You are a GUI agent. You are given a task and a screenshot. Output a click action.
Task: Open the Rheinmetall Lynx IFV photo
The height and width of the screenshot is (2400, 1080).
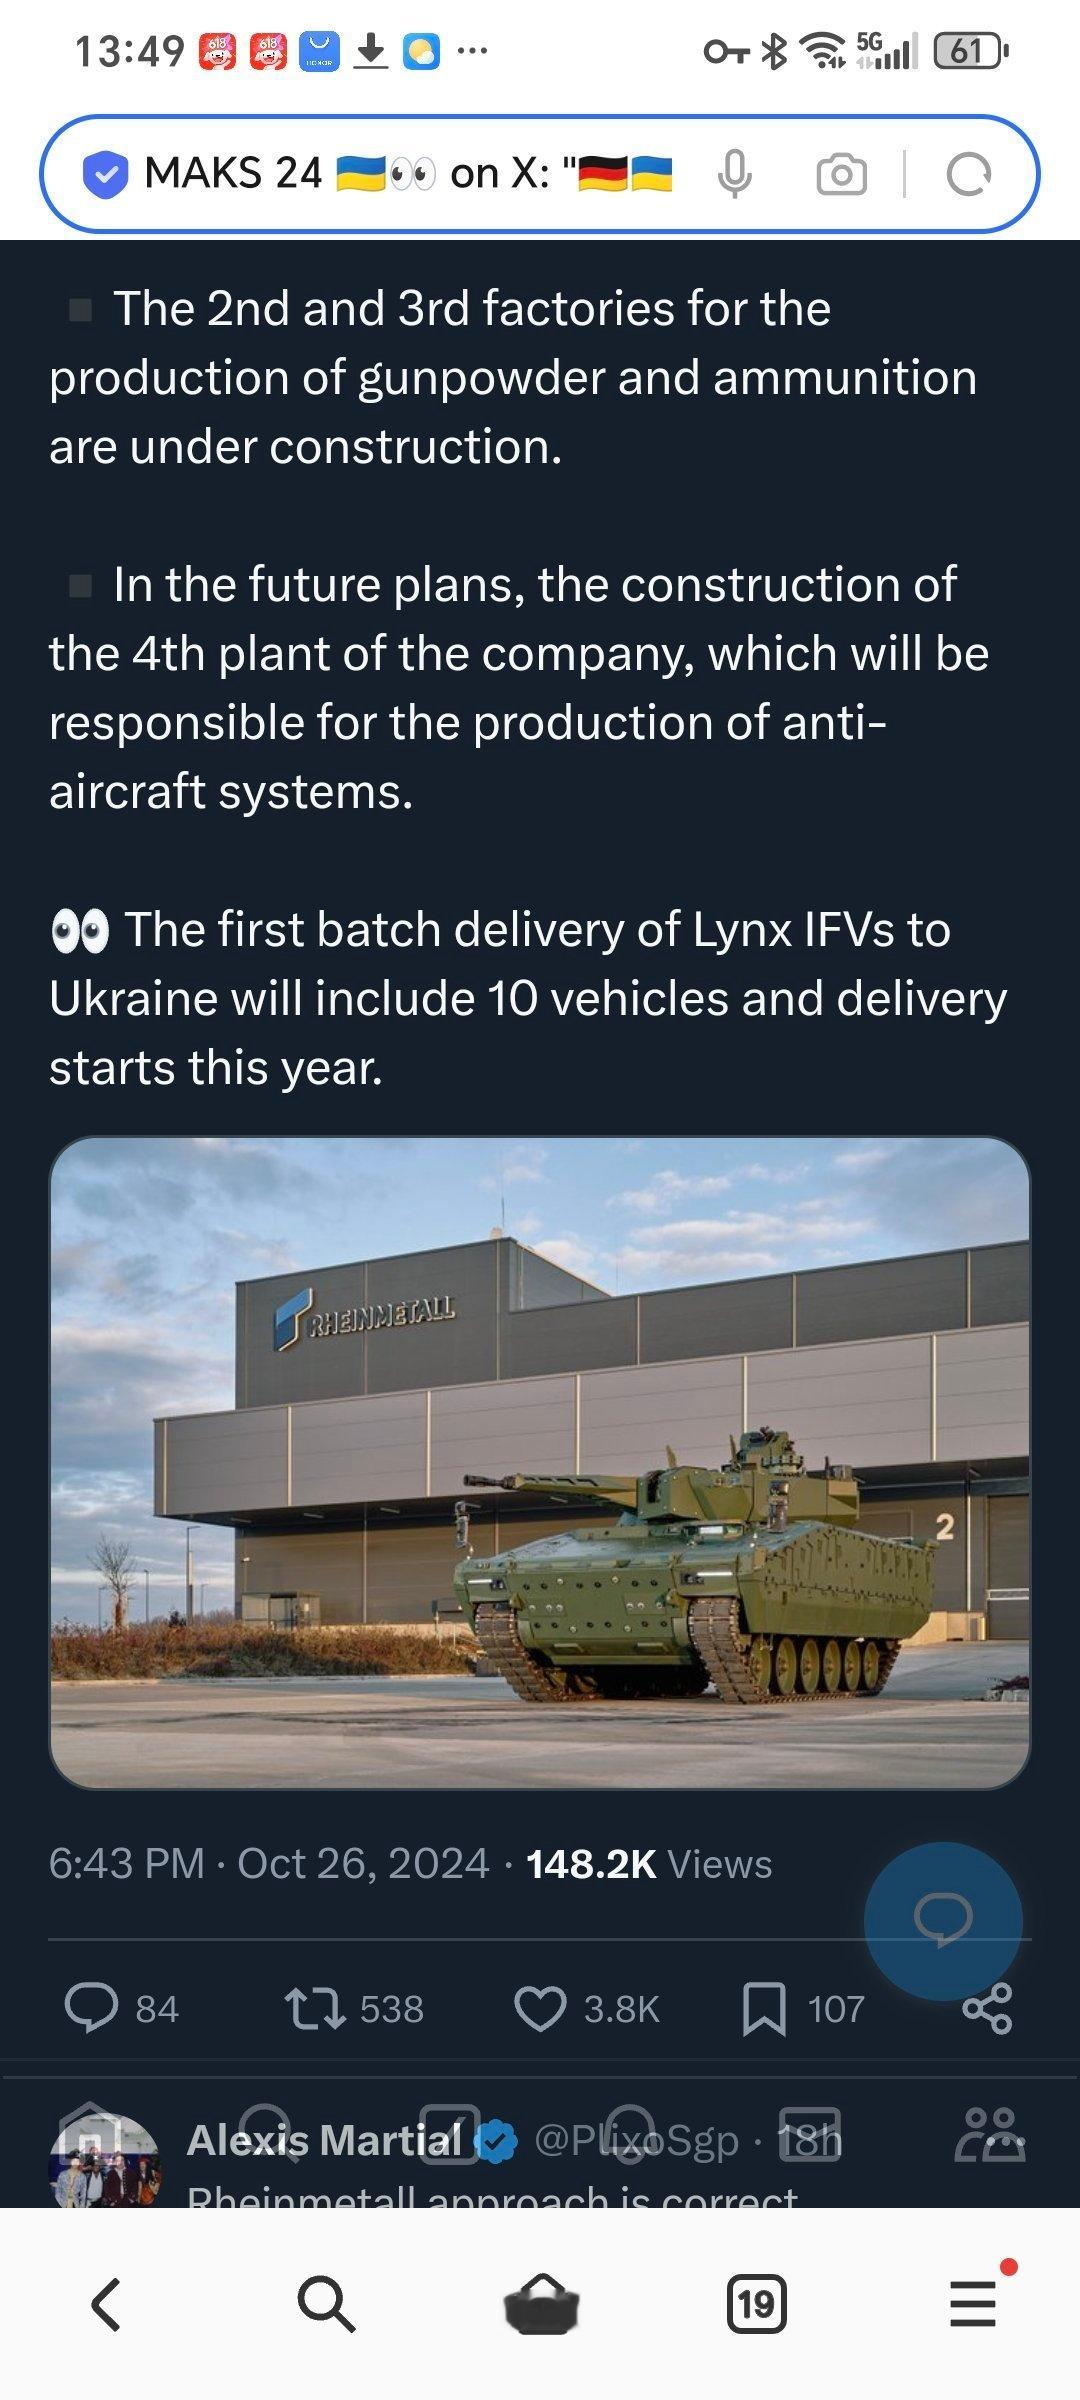[x=540, y=1462]
